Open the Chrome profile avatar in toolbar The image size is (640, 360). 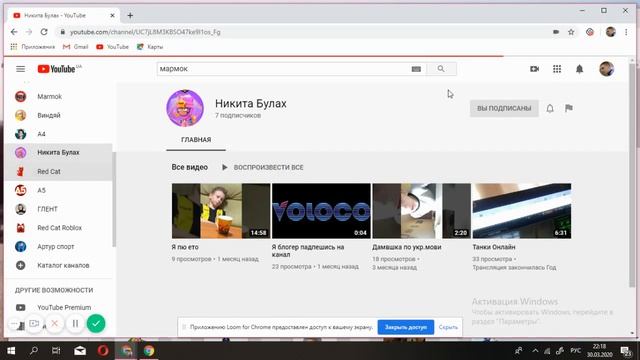611,32
